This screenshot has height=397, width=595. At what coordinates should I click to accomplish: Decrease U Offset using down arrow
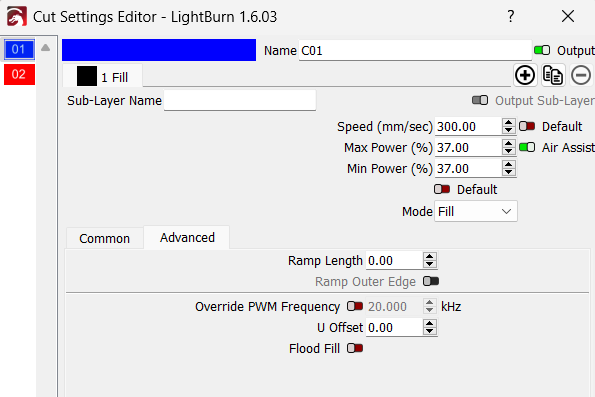[x=430, y=331]
